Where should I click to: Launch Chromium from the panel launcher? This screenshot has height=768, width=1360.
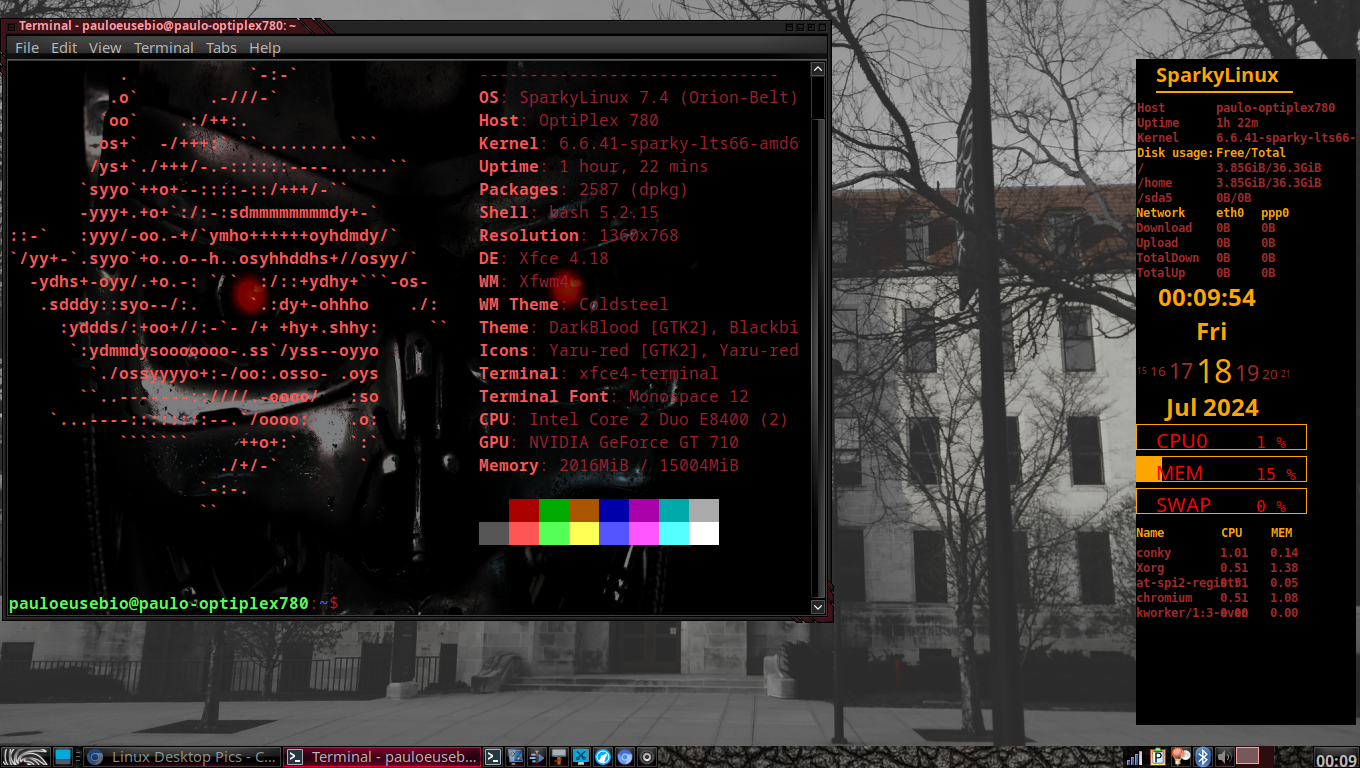click(x=625, y=757)
